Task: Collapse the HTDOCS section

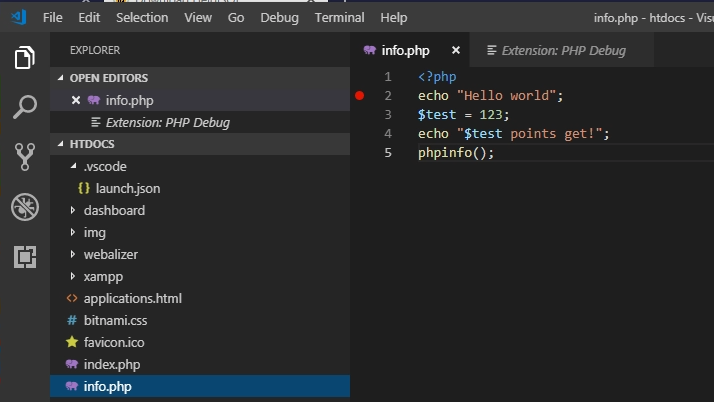Action: point(61,144)
